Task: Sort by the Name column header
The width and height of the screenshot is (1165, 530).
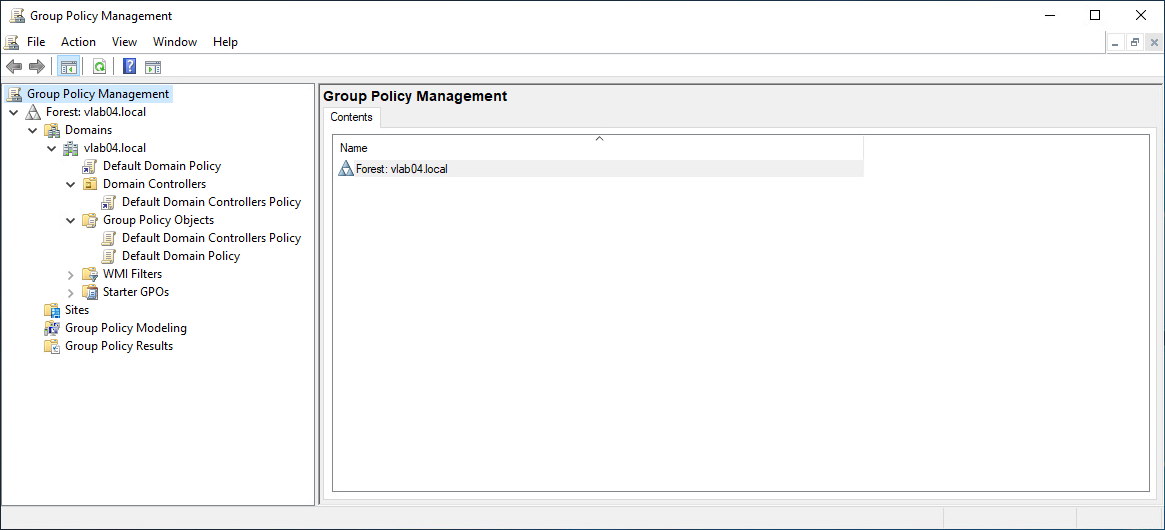Action: pos(598,148)
